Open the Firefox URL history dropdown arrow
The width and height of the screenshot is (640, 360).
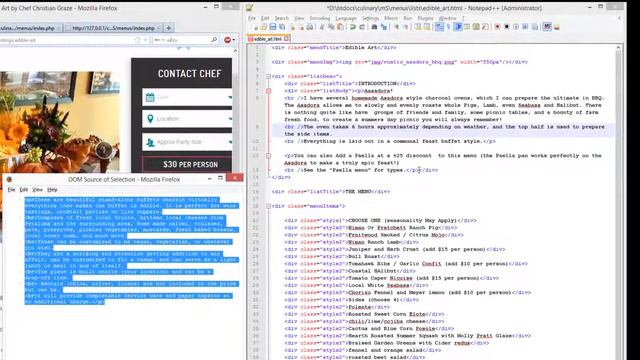(145, 40)
